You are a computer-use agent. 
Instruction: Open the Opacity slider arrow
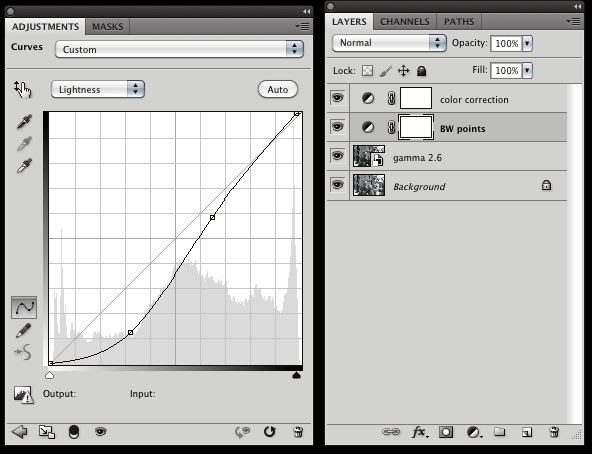(527, 43)
